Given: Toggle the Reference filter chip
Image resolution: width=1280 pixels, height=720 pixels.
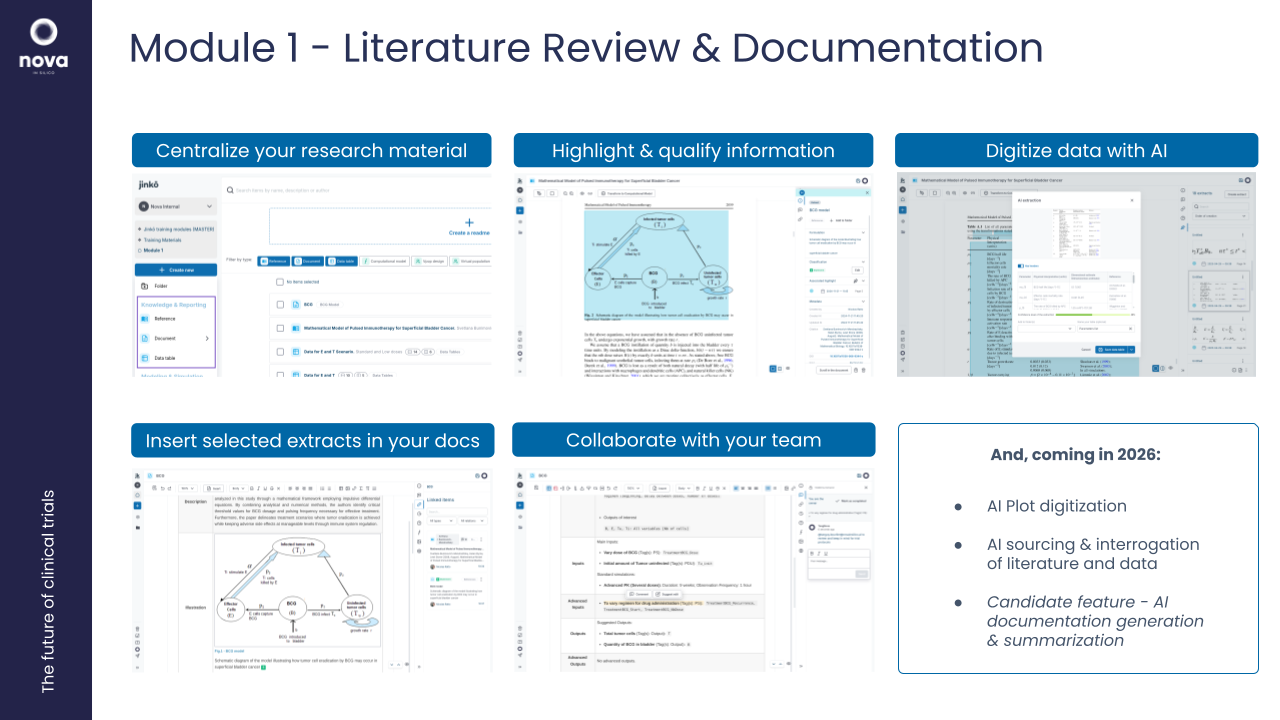Looking at the screenshot, I should pyautogui.click(x=272, y=260).
